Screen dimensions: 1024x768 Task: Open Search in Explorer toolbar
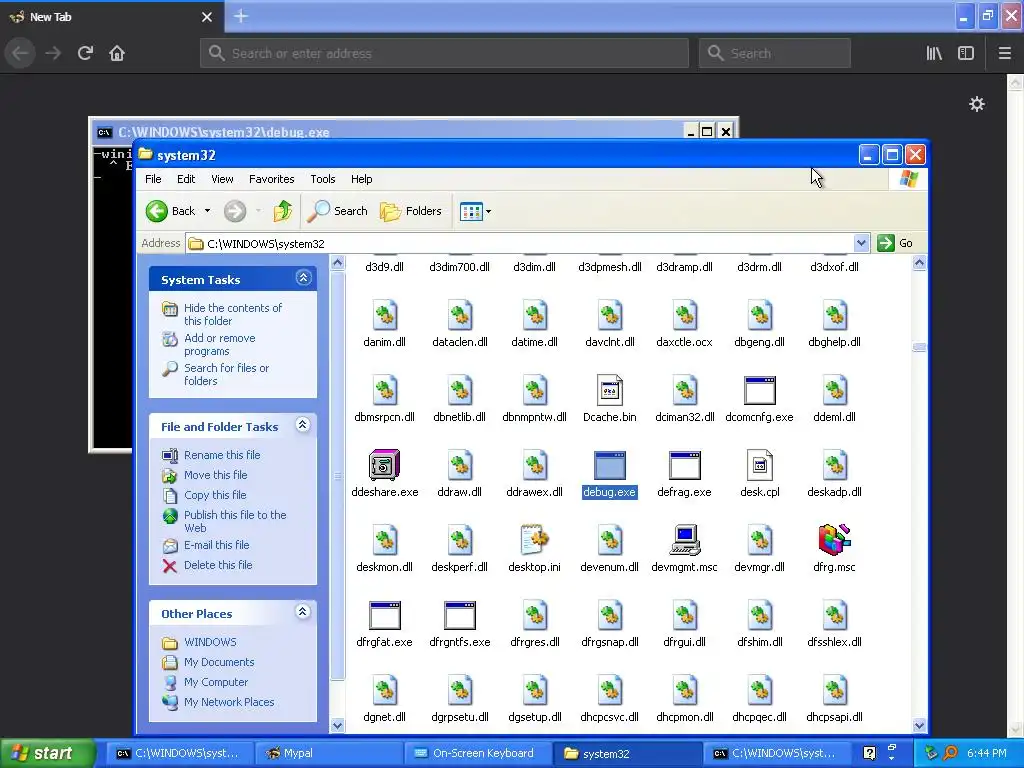click(338, 211)
